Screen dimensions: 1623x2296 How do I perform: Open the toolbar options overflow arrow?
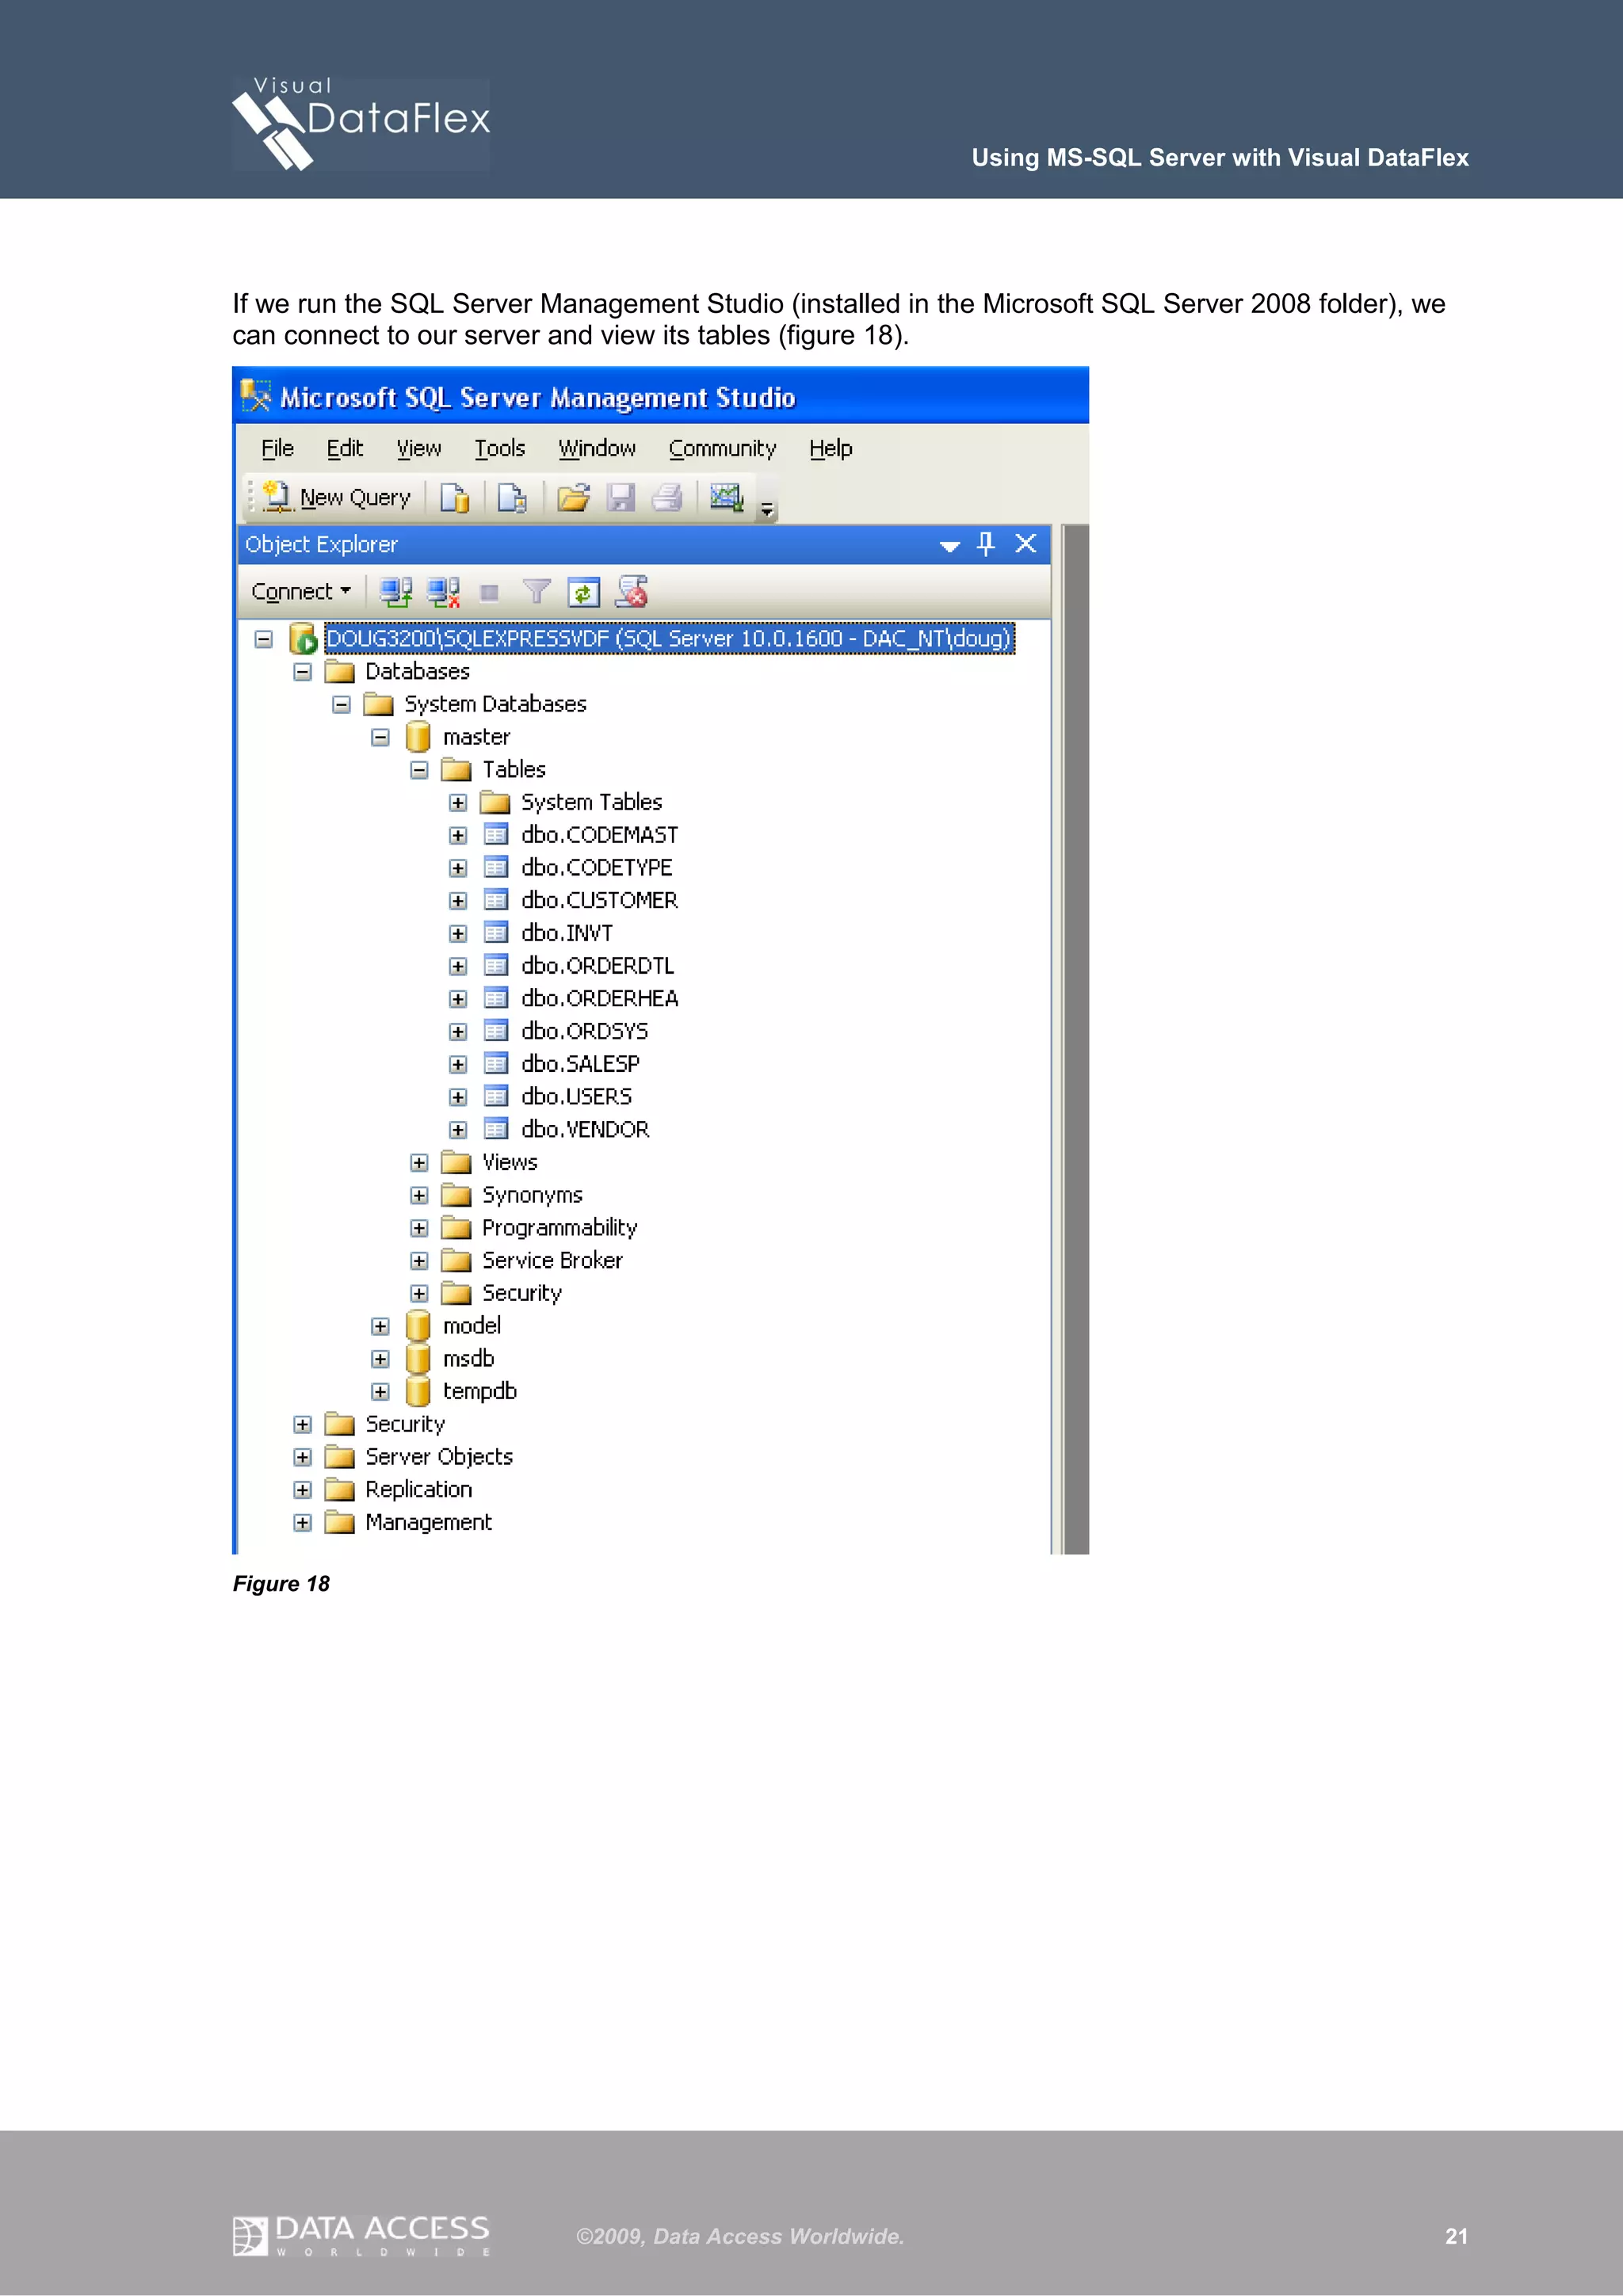(767, 510)
